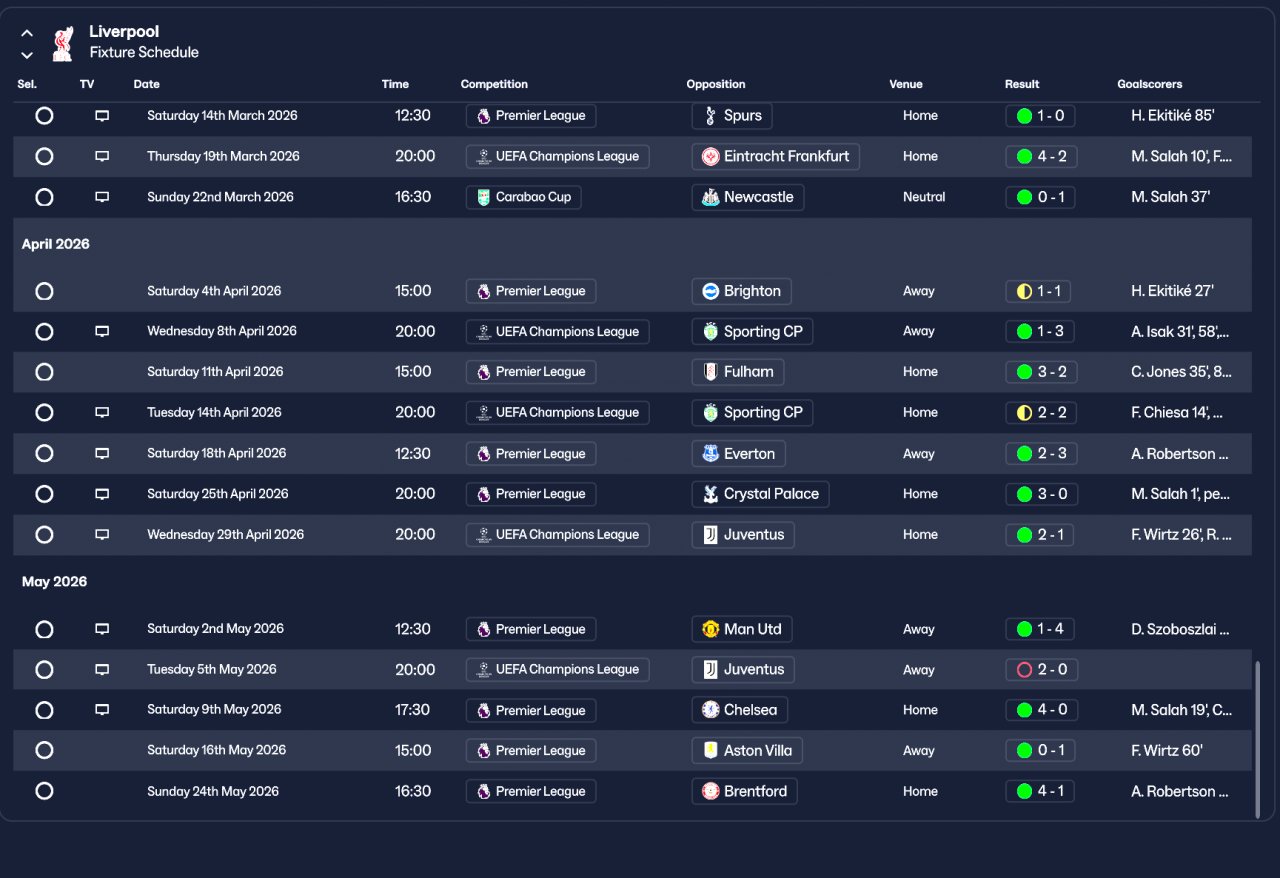Viewport: 1280px width, 878px height.
Task: Open the Everton opposition button
Action: (x=739, y=453)
